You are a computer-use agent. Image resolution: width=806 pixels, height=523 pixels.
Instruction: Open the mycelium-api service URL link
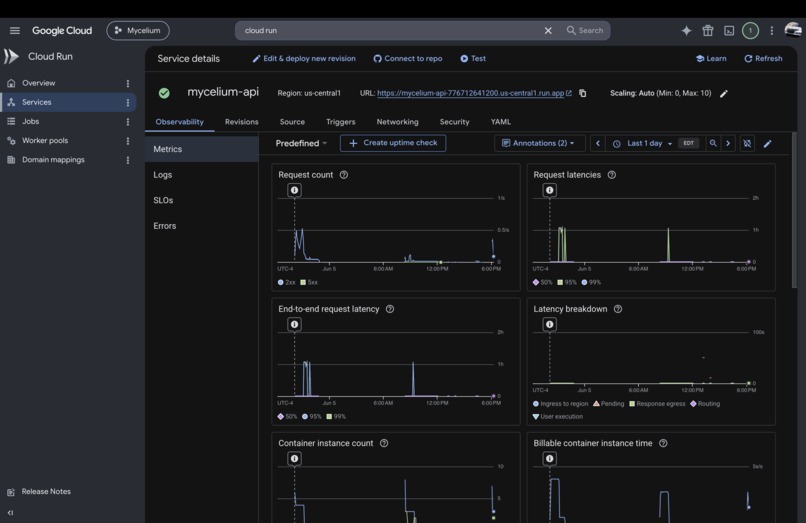click(x=470, y=93)
